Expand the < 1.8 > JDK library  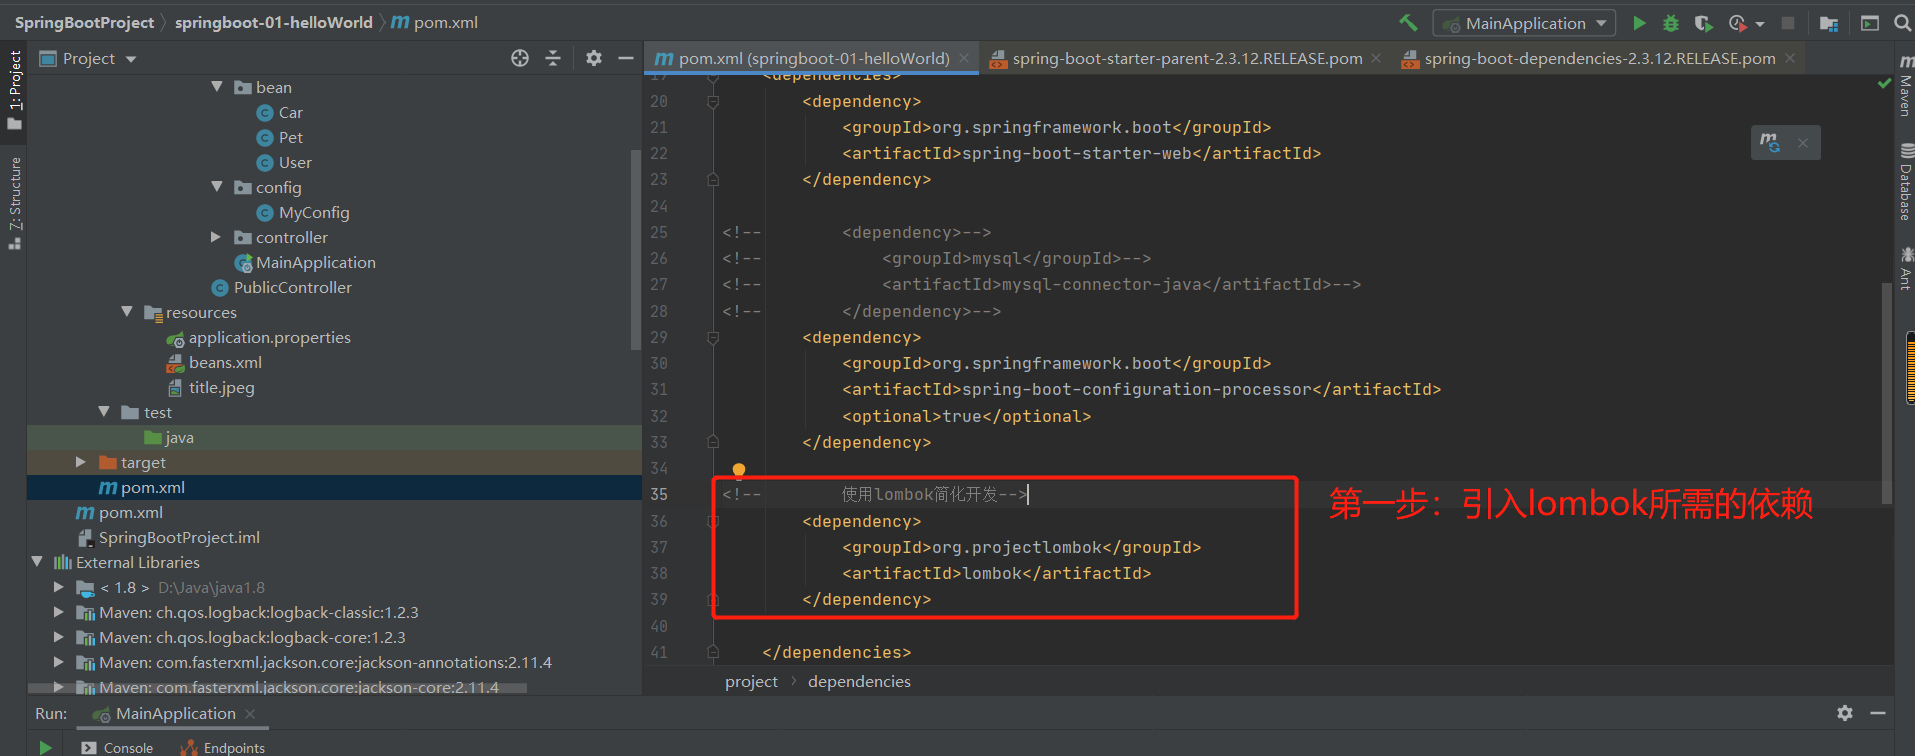tap(59, 587)
